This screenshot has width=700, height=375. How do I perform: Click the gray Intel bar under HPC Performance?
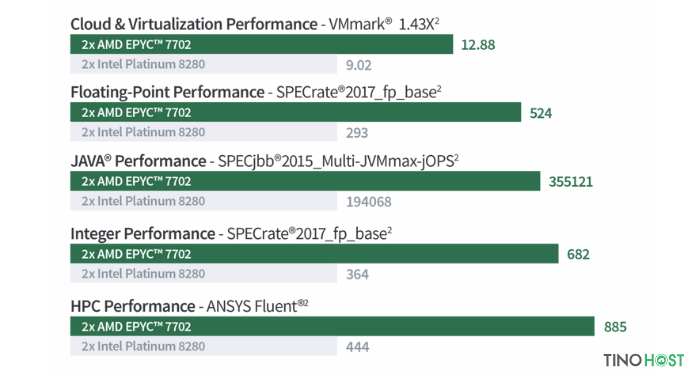pyautogui.click(x=204, y=346)
